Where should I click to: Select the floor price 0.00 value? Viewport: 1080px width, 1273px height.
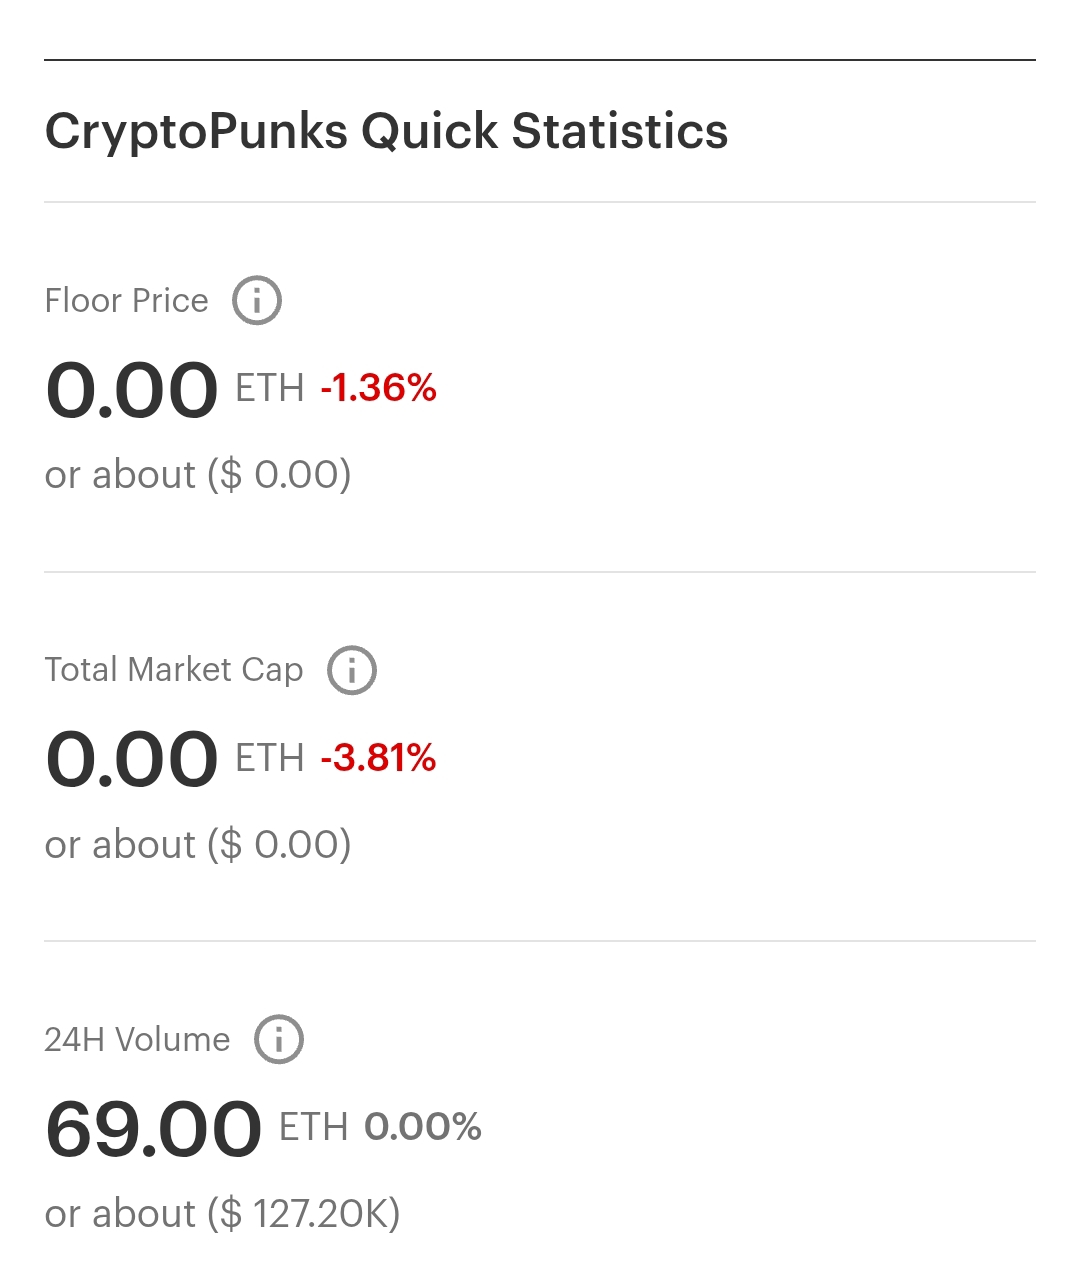tap(131, 390)
